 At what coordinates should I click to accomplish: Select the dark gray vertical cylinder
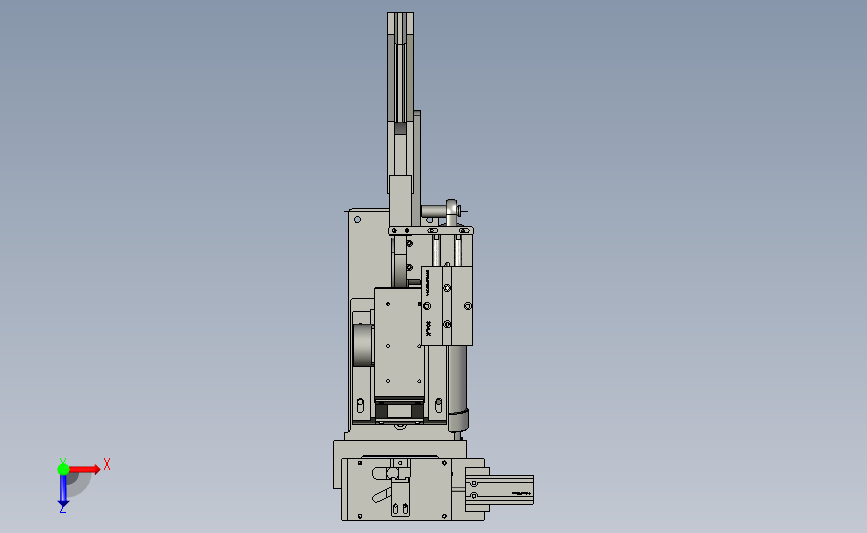click(457, 388)
